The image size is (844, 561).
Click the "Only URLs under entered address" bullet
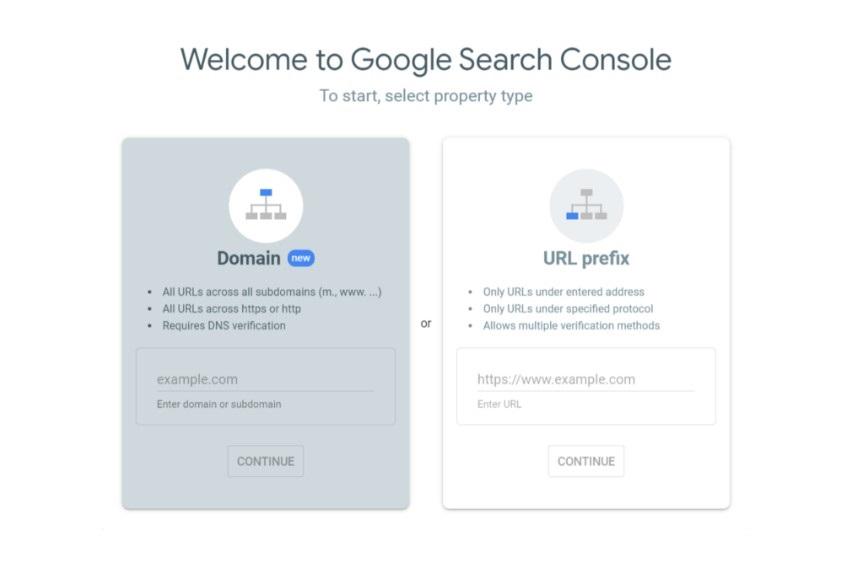564,292
